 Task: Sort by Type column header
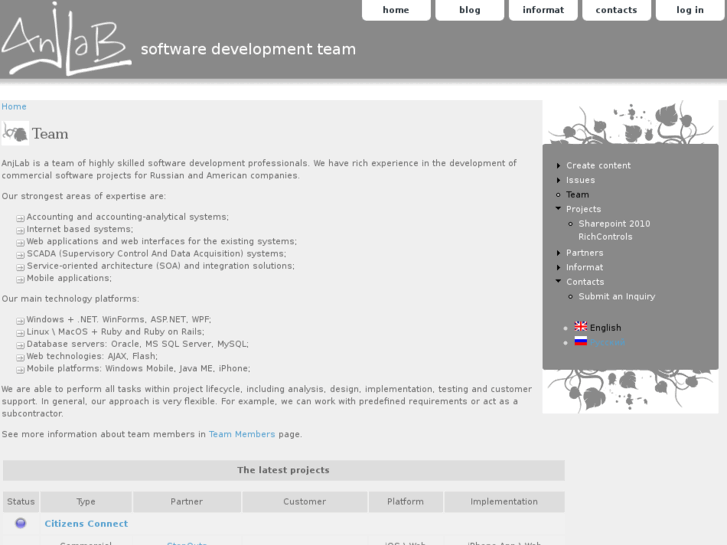[x=86, y=501]
